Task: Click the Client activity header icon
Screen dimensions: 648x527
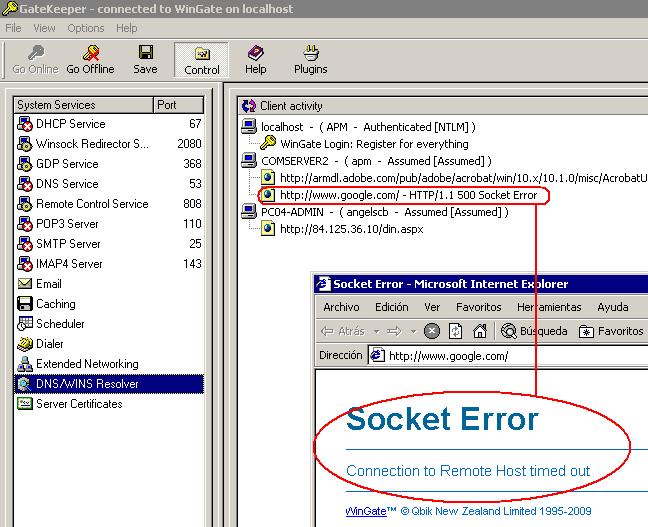Action: point(249,106)
